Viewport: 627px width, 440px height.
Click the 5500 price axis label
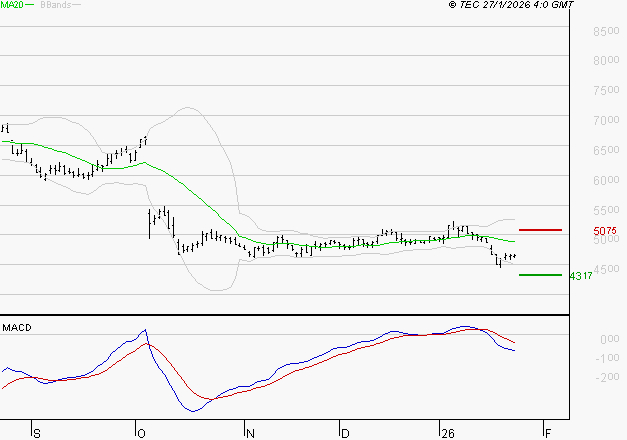point(606,210)
